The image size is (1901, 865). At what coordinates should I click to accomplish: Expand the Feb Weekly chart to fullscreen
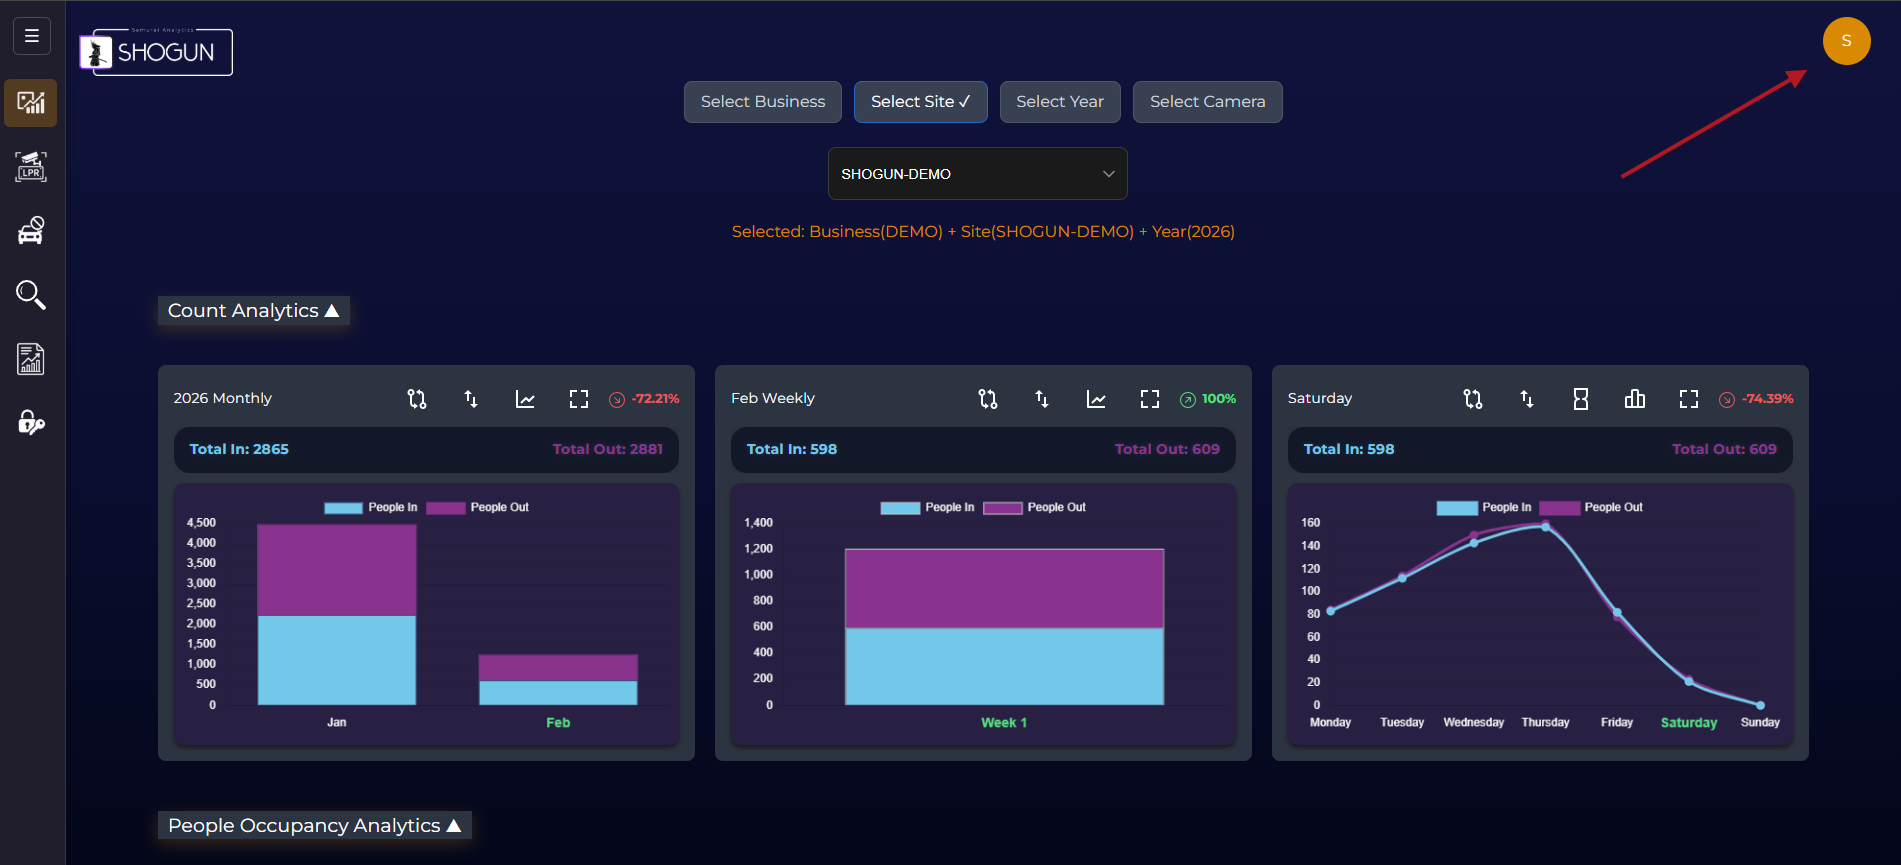pos(1149,399)
